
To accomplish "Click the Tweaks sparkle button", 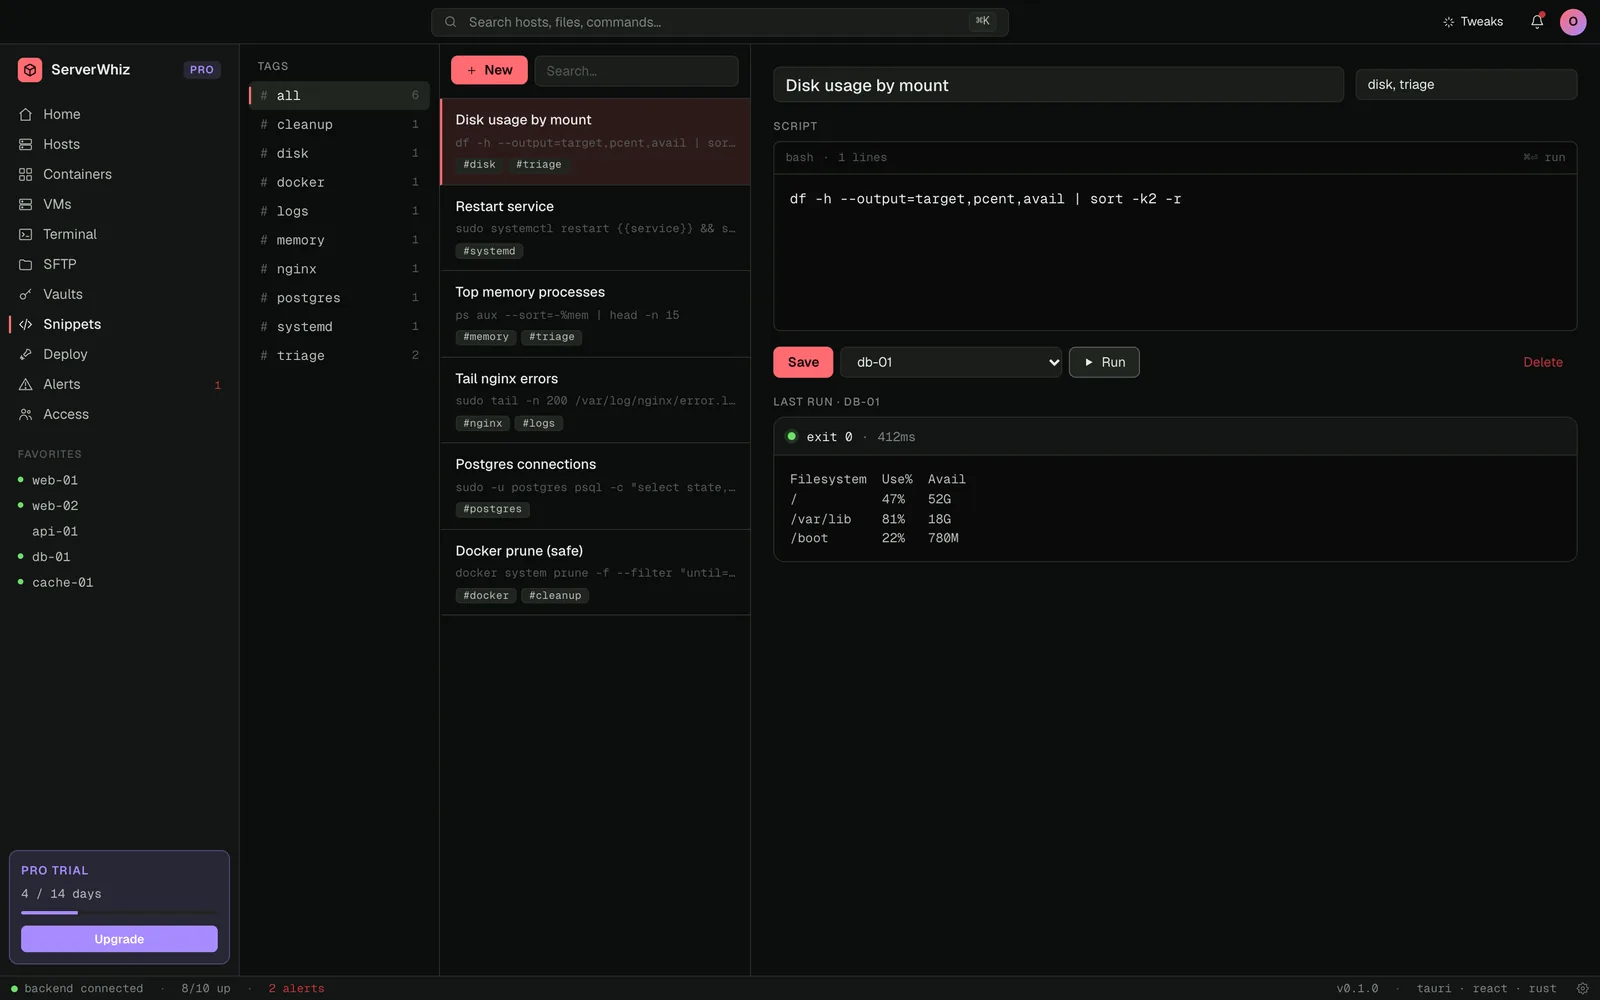I will pyautogui.click(x=1473, y=21).
